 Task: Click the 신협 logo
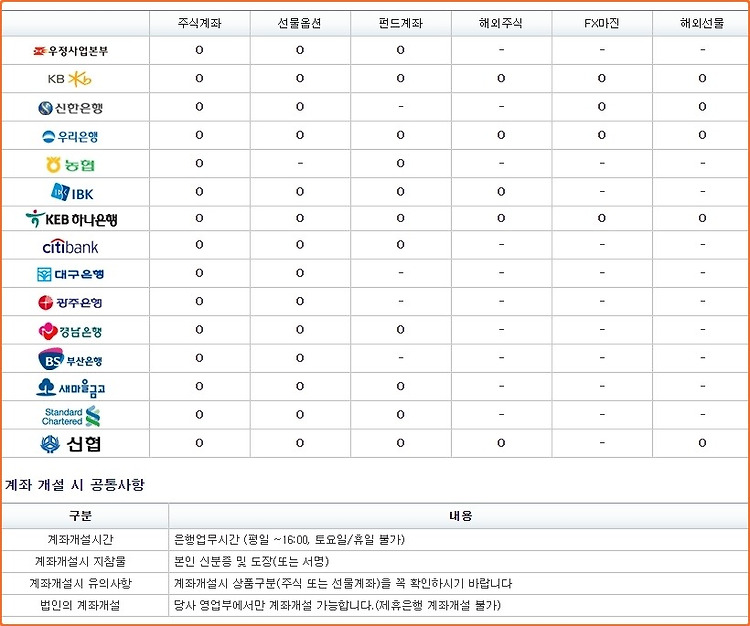71,444
